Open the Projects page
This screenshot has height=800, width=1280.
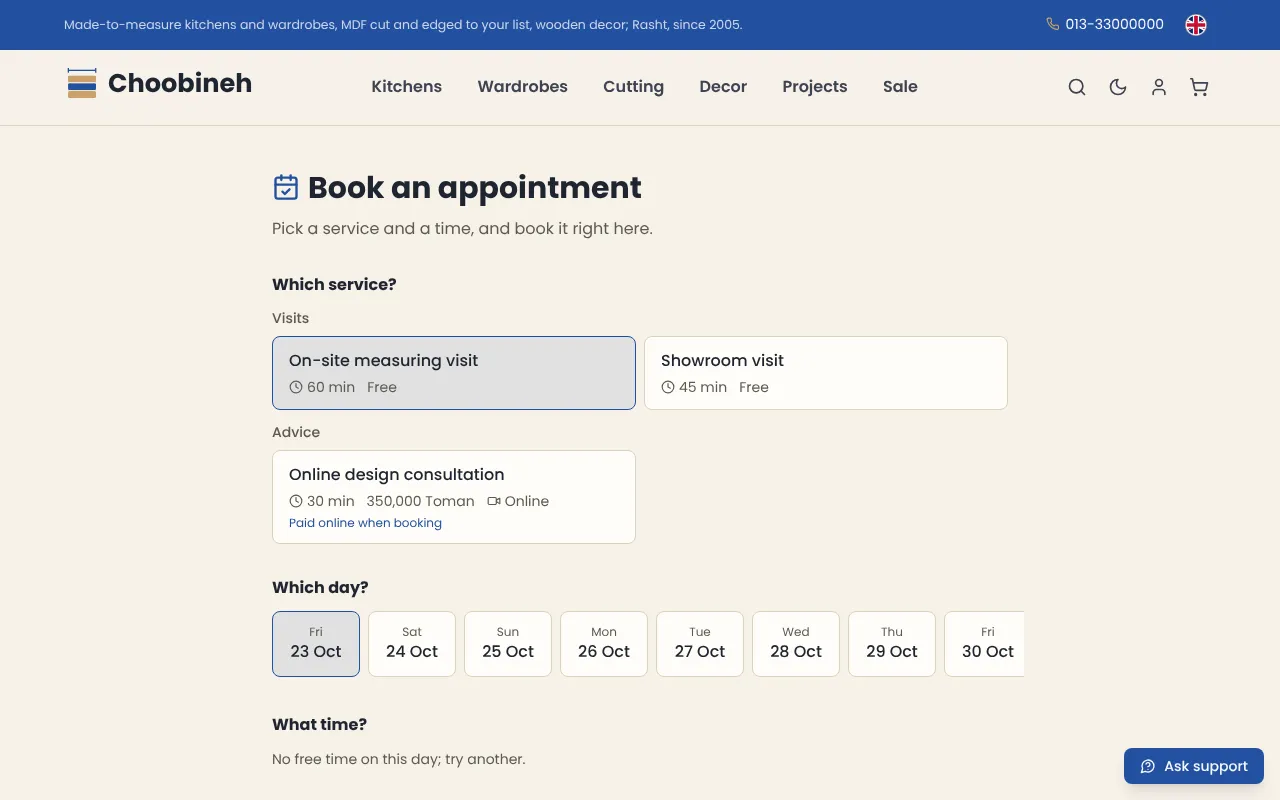coord(815,87)
